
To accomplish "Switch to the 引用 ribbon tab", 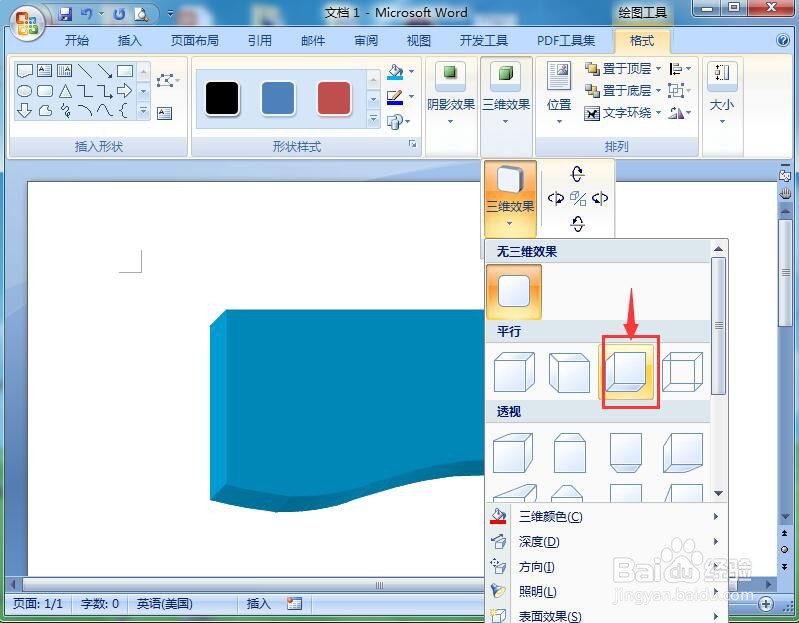I will pyautogui.click(x=259, y=40).
